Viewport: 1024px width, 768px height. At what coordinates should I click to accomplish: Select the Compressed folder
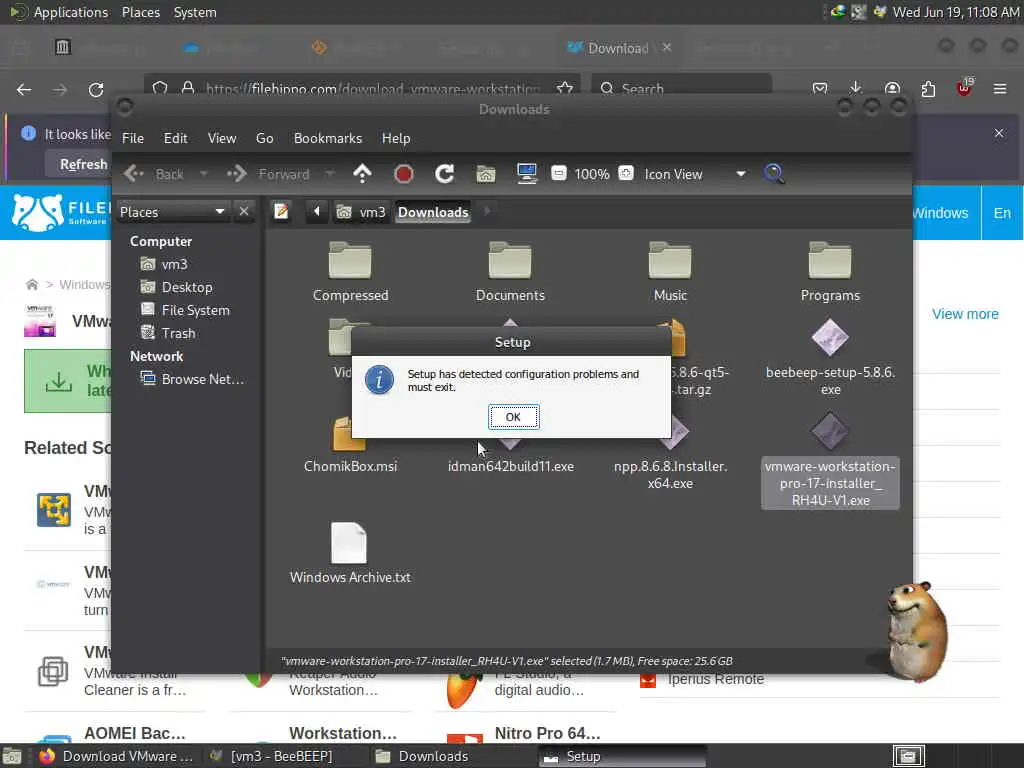pos(350,272)
